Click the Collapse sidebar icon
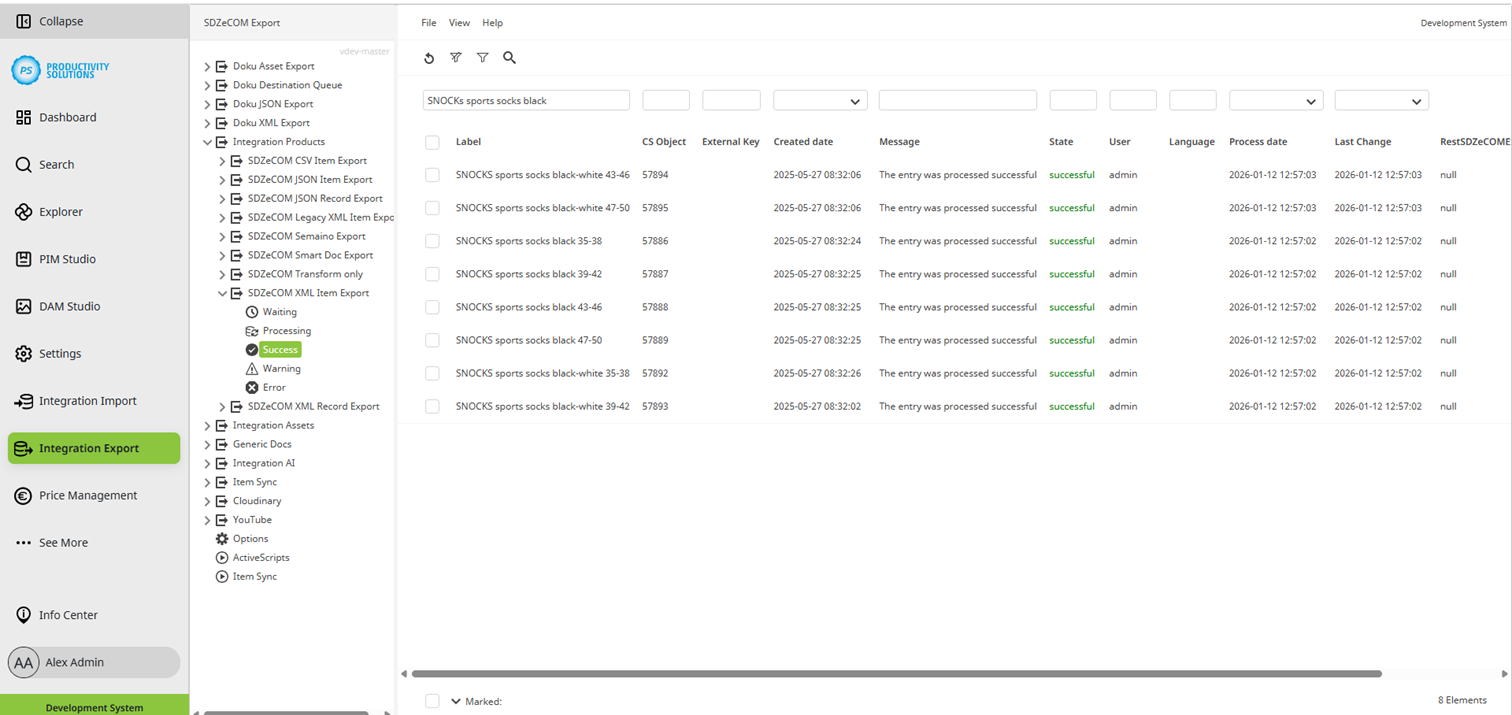This screenshot has height=715, width=1512. pyautogui.click(x=24, y=21)
